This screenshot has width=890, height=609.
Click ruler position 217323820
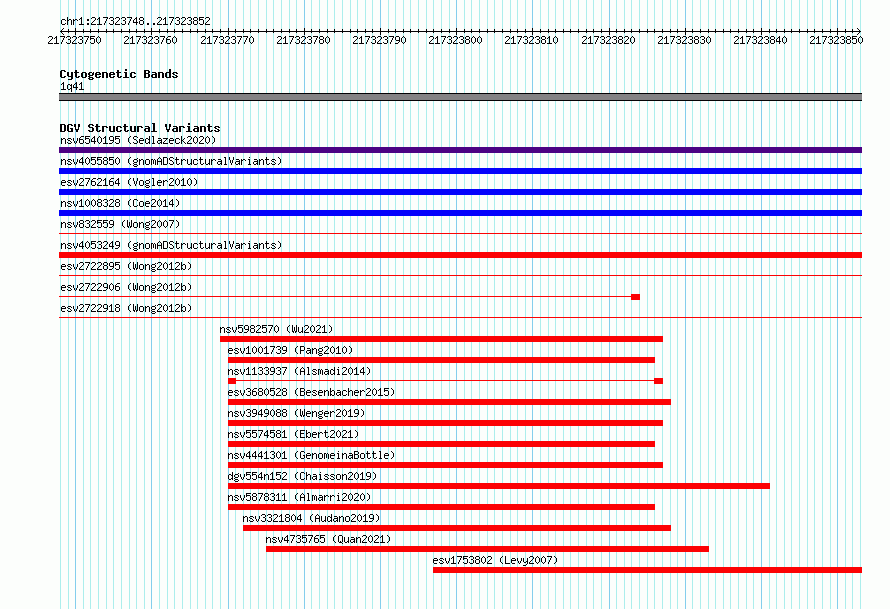click(608, 40)
